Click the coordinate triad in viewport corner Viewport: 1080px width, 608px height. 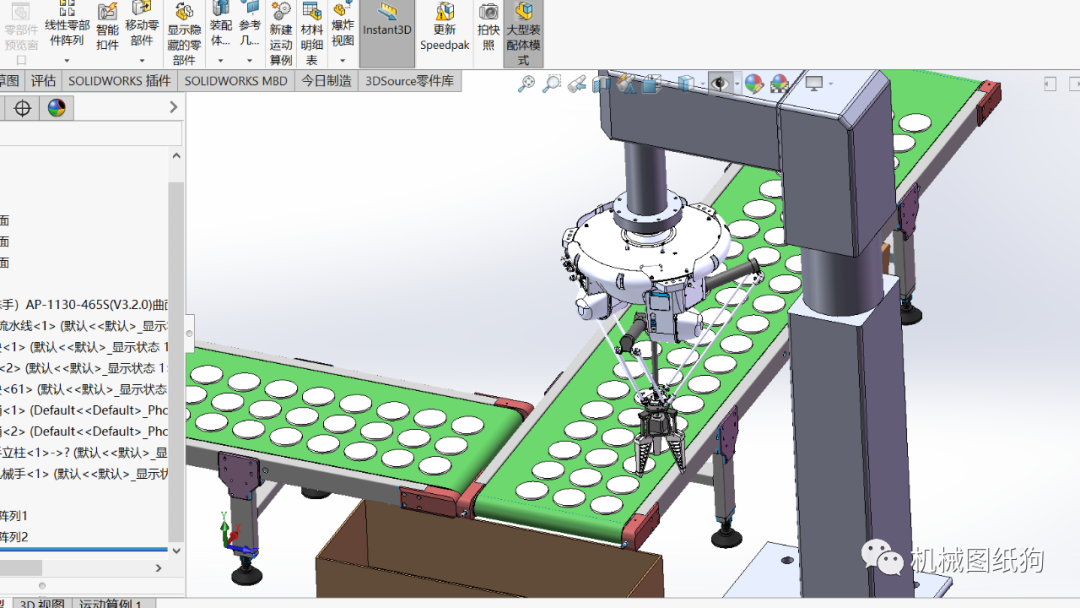pyautogui.click(x=236, y=535)
